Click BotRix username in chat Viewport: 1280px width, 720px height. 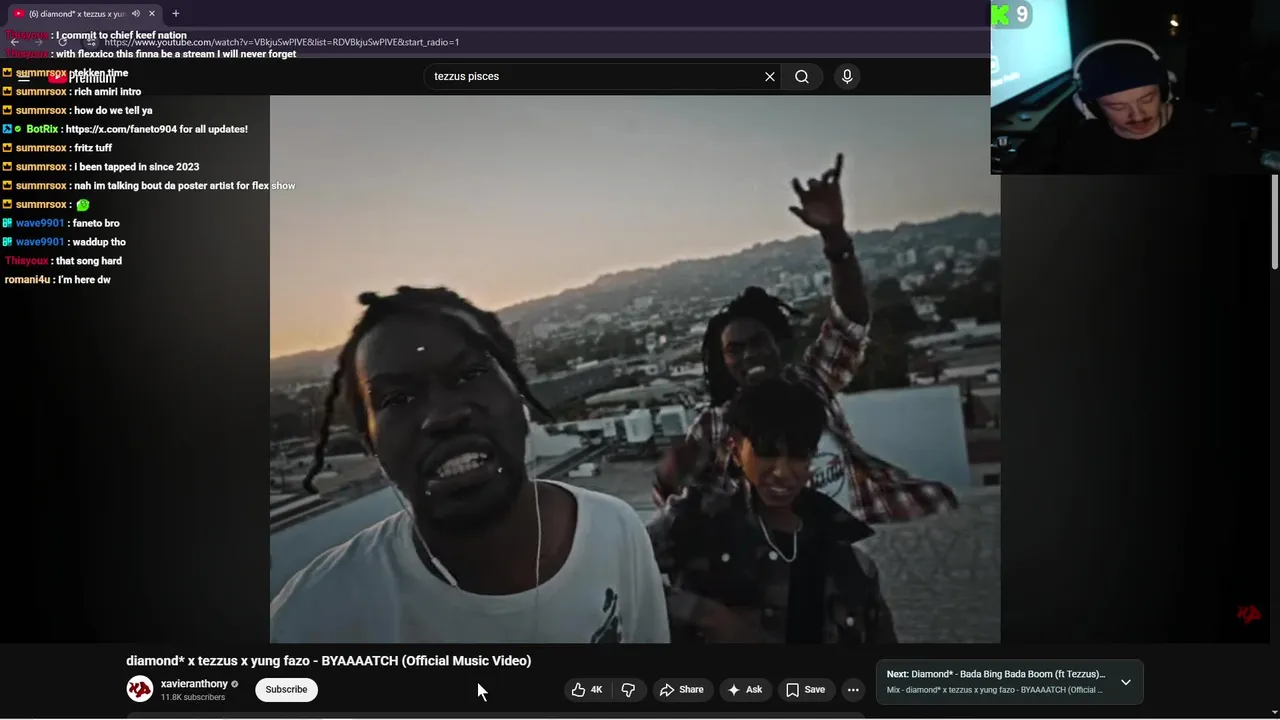coord(42,129)
